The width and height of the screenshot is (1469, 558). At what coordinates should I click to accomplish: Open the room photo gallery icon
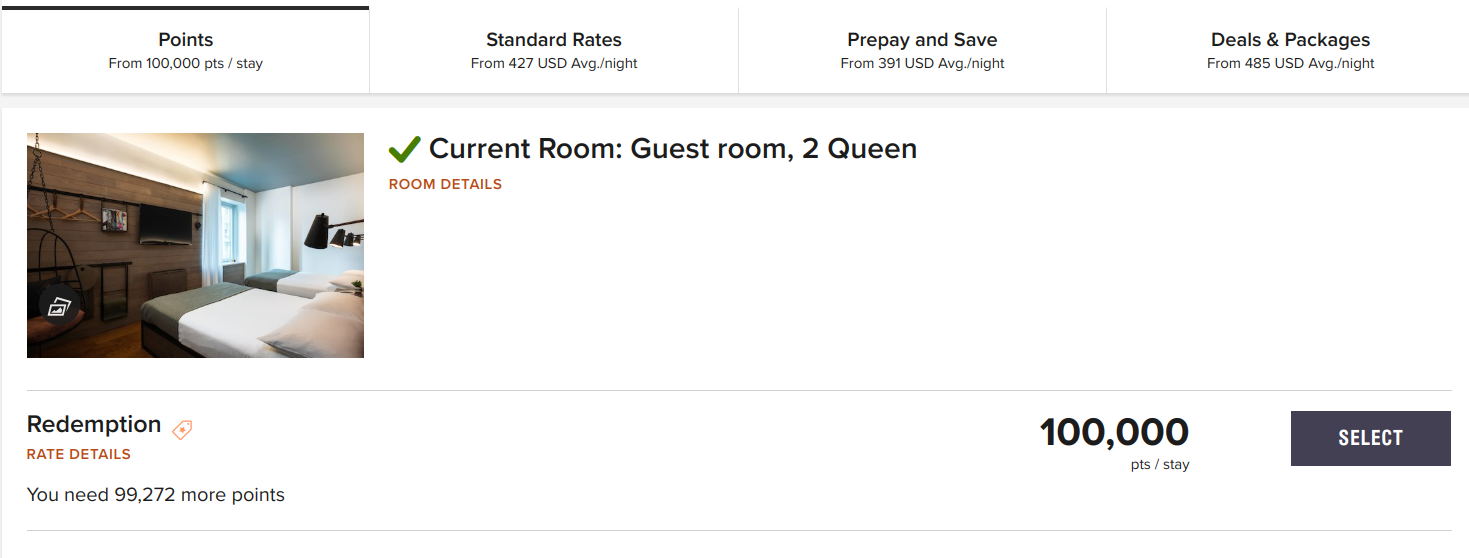click(x=60, y=306)
